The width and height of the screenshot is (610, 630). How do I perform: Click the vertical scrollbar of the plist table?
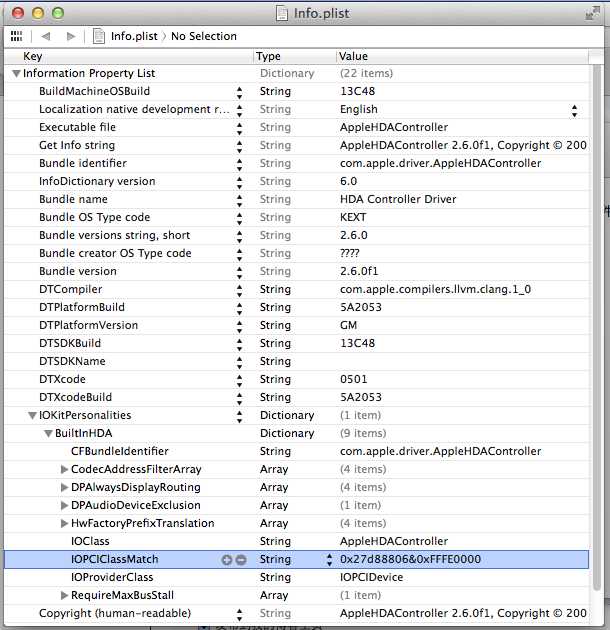click(x=596, y=327)
